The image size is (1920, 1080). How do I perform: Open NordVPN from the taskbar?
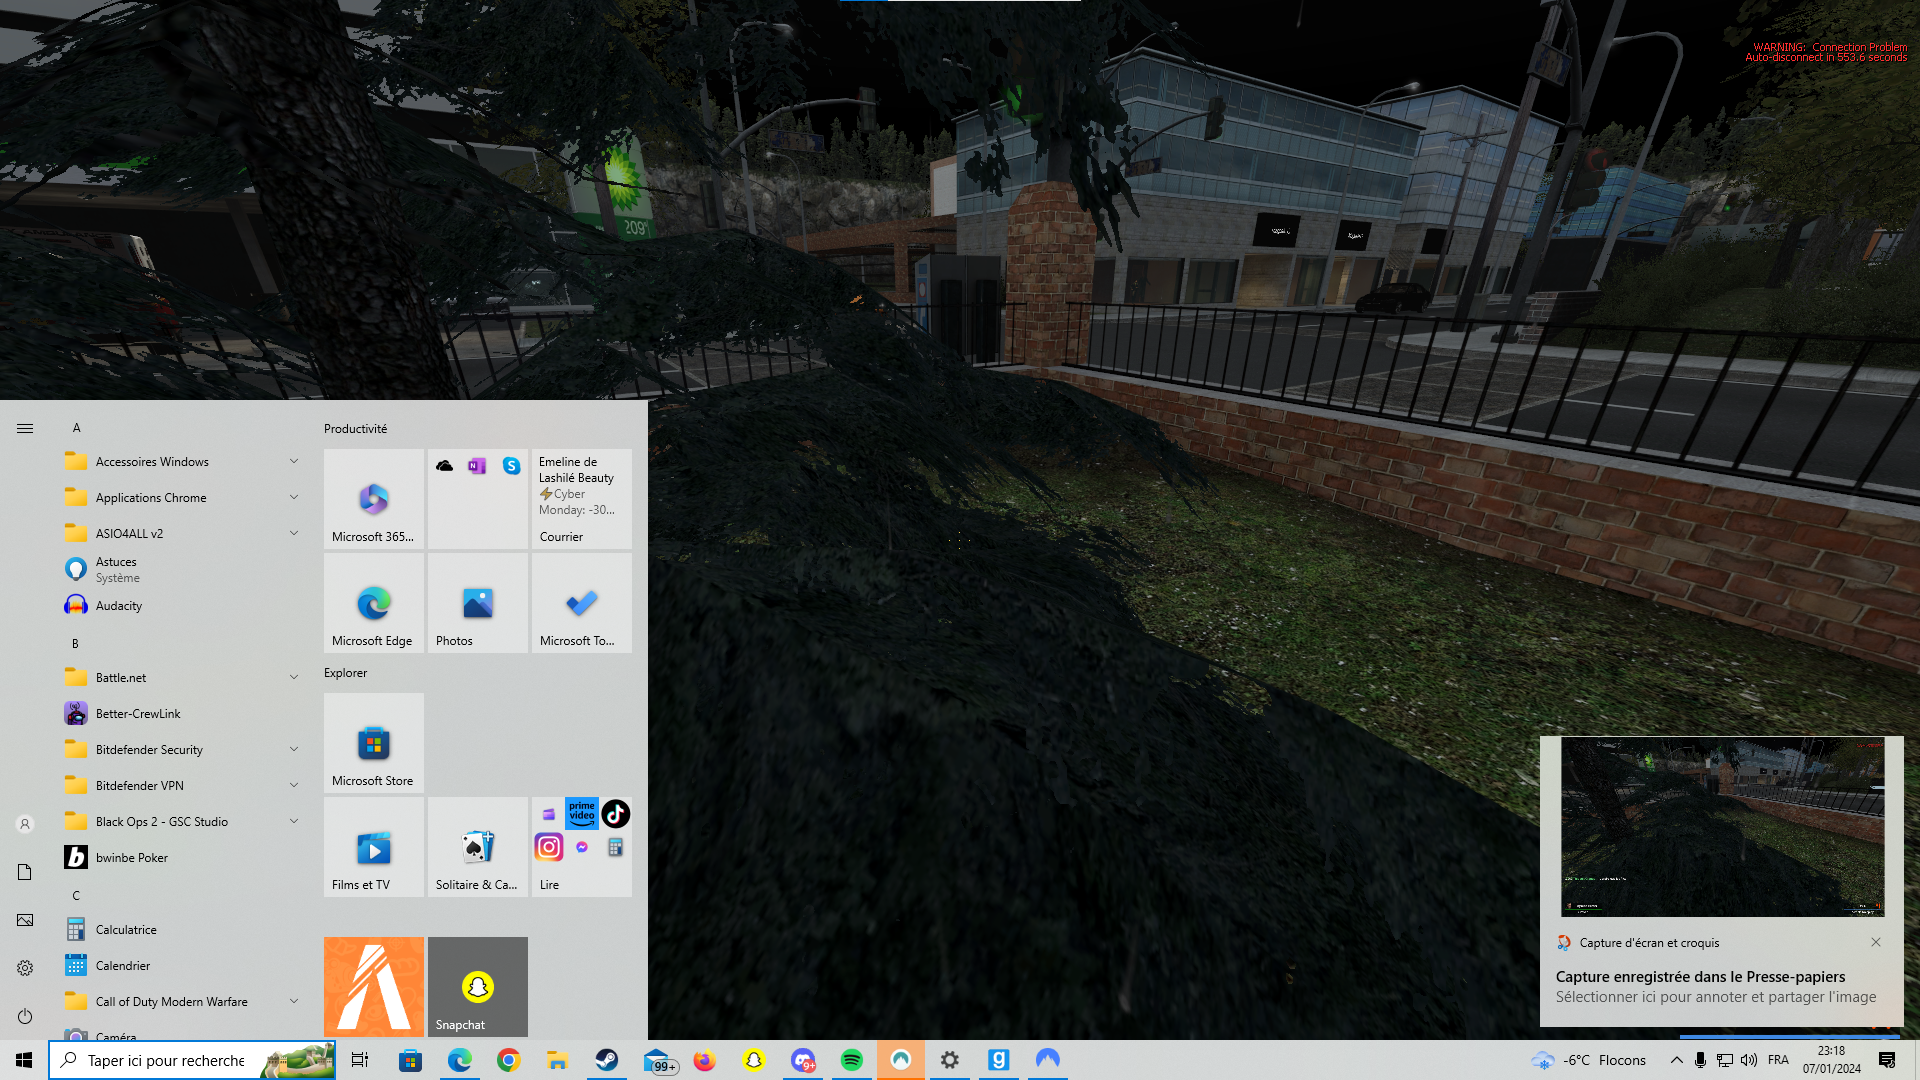tap(1048, 1060)
